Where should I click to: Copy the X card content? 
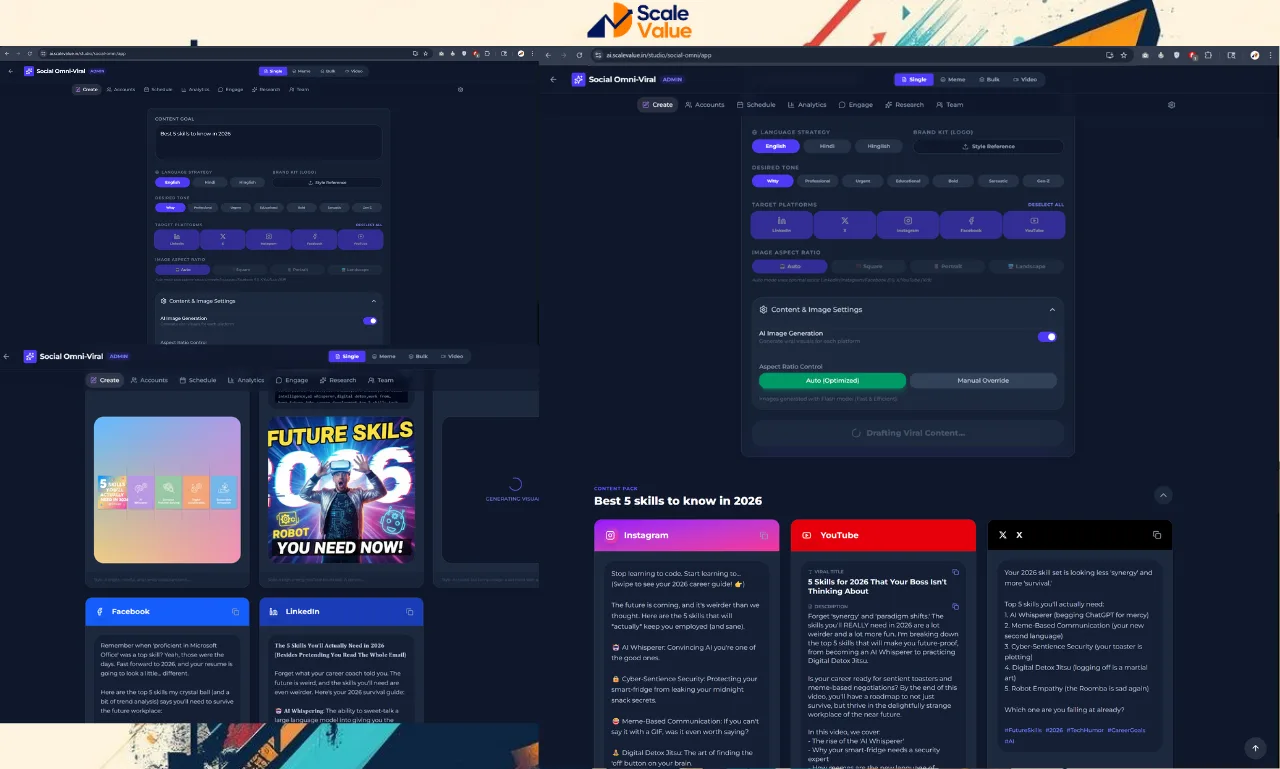(x=1155, y=535)
